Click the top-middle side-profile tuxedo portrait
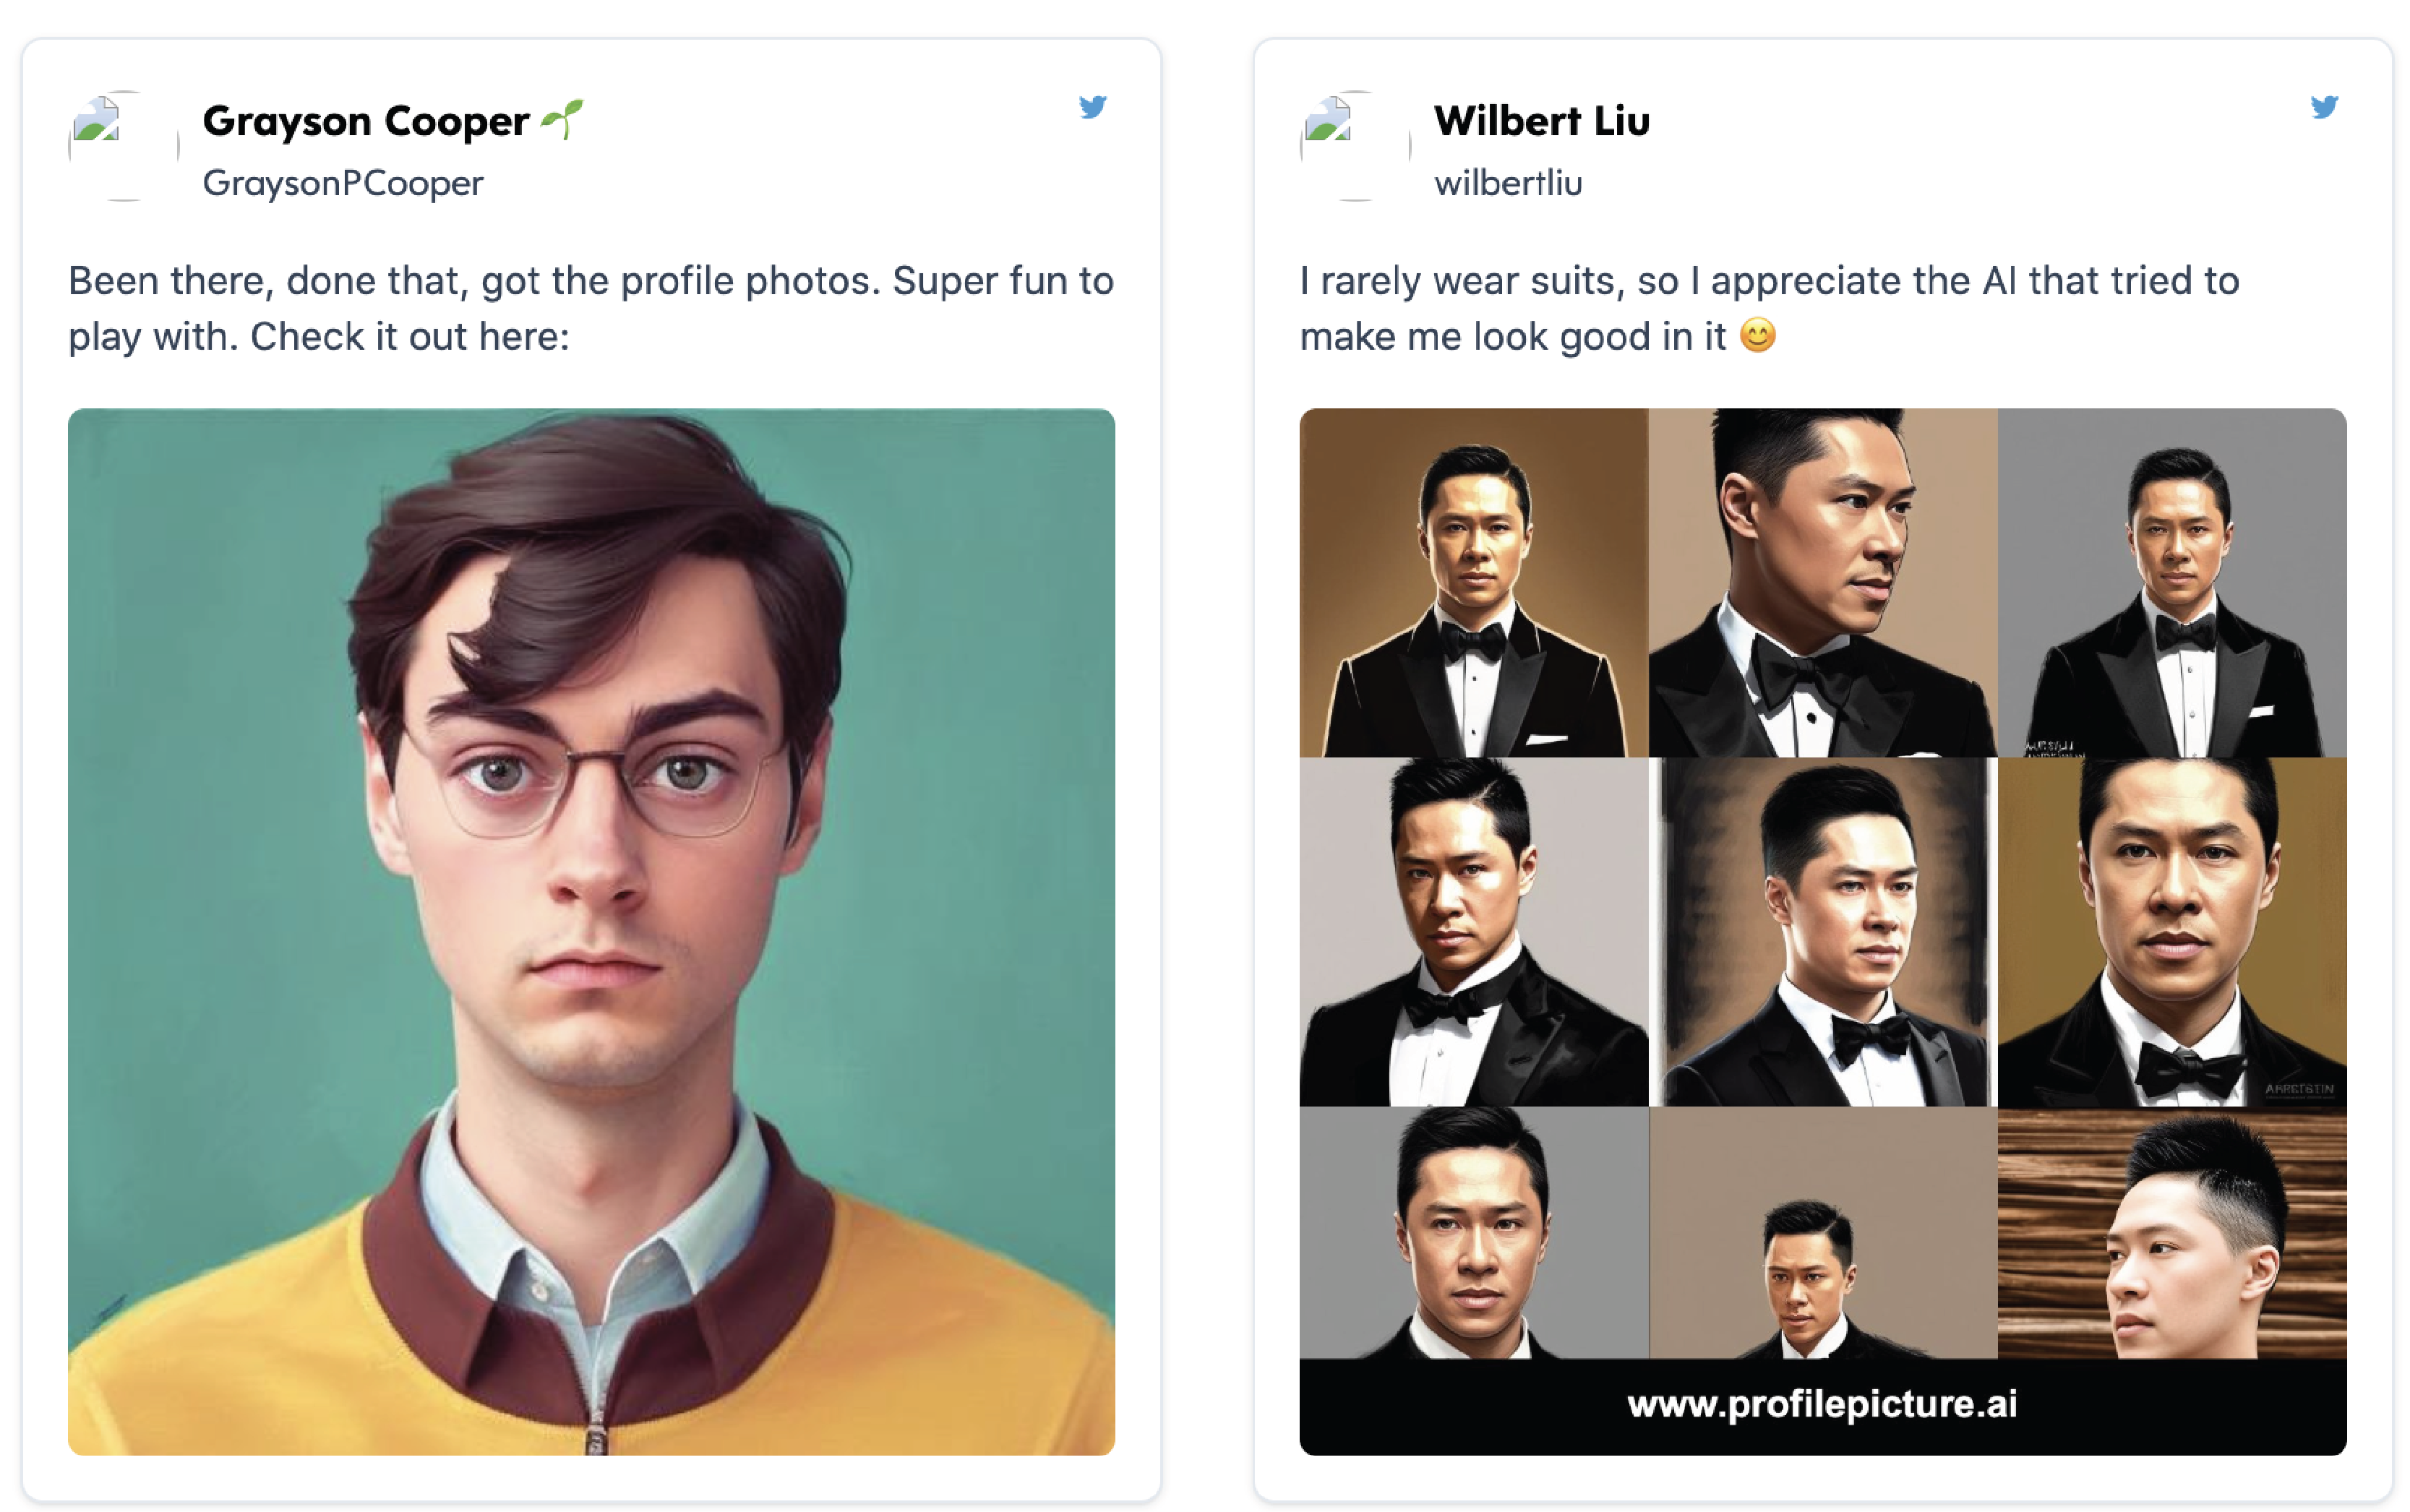Image resolution: width=2410 pixels, height=1512 pixels. tap(1823, 582)
